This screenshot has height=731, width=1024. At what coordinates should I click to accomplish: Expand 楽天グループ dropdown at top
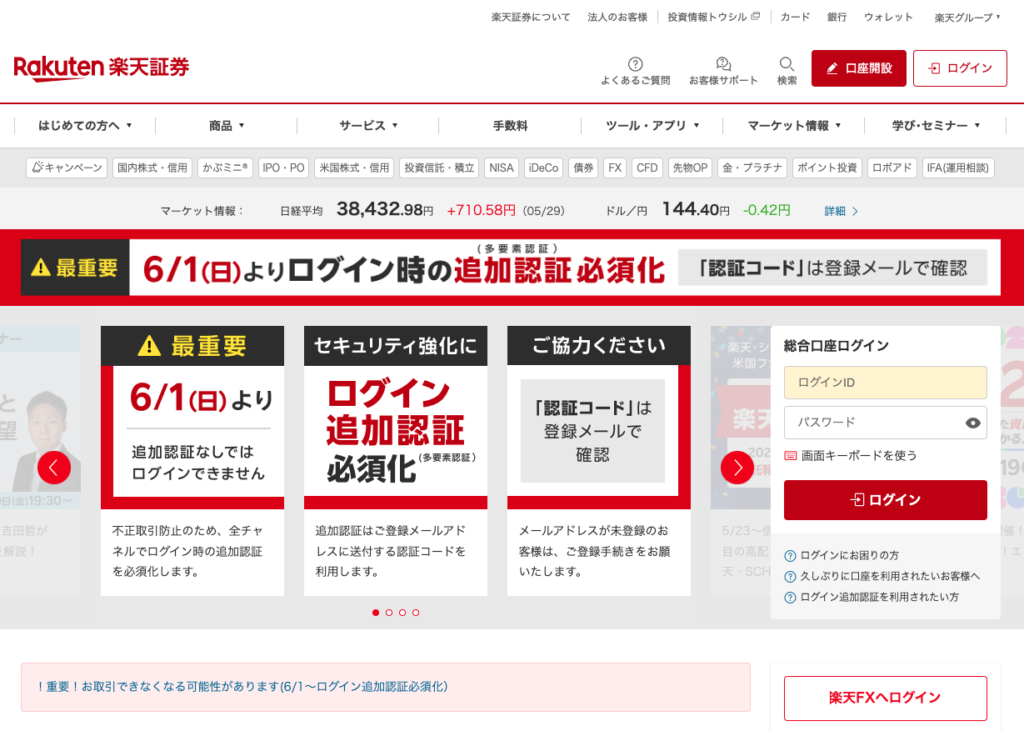(967, 18)
